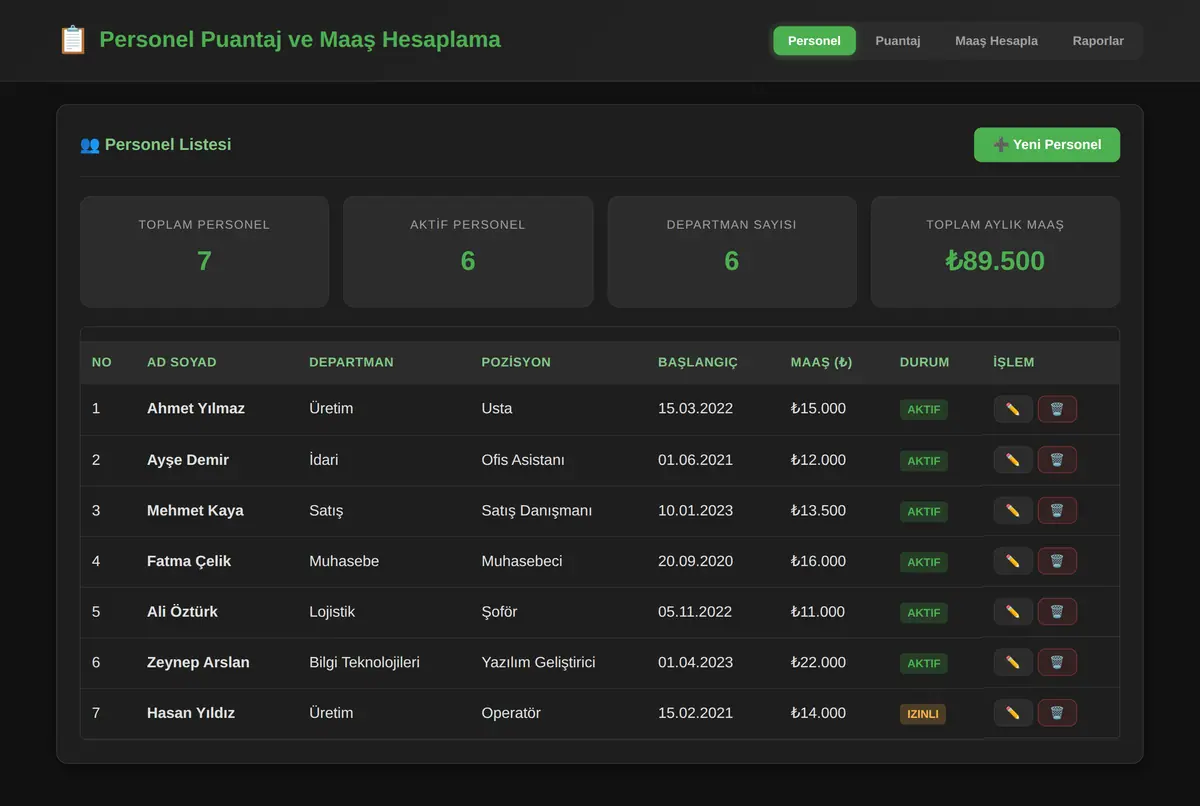The height and width of the screenshot is (806, 1200).
Task: Select the Bilgi Teknolojileri department cell
Action: click(x=364, y=662)
